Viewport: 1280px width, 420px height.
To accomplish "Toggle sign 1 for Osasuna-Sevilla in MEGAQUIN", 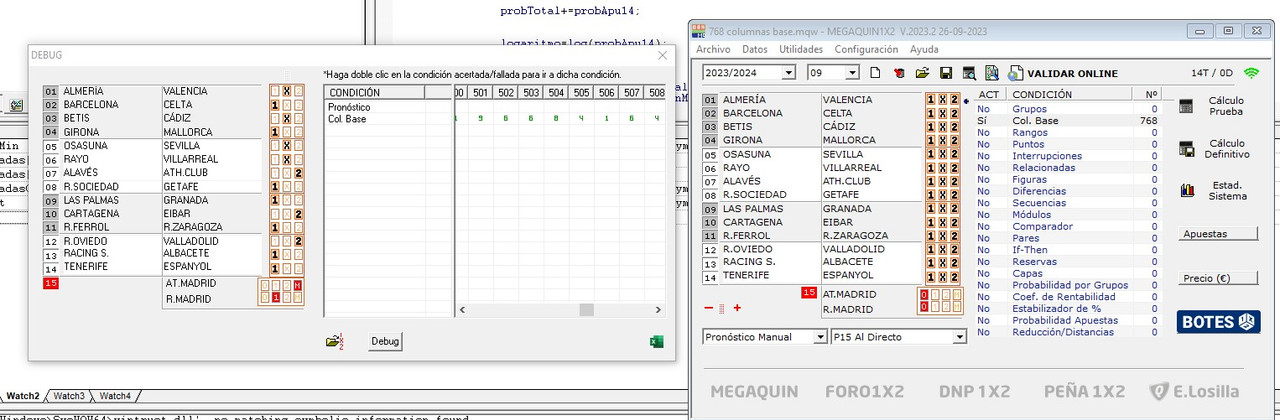I will [x=931, y=155].
